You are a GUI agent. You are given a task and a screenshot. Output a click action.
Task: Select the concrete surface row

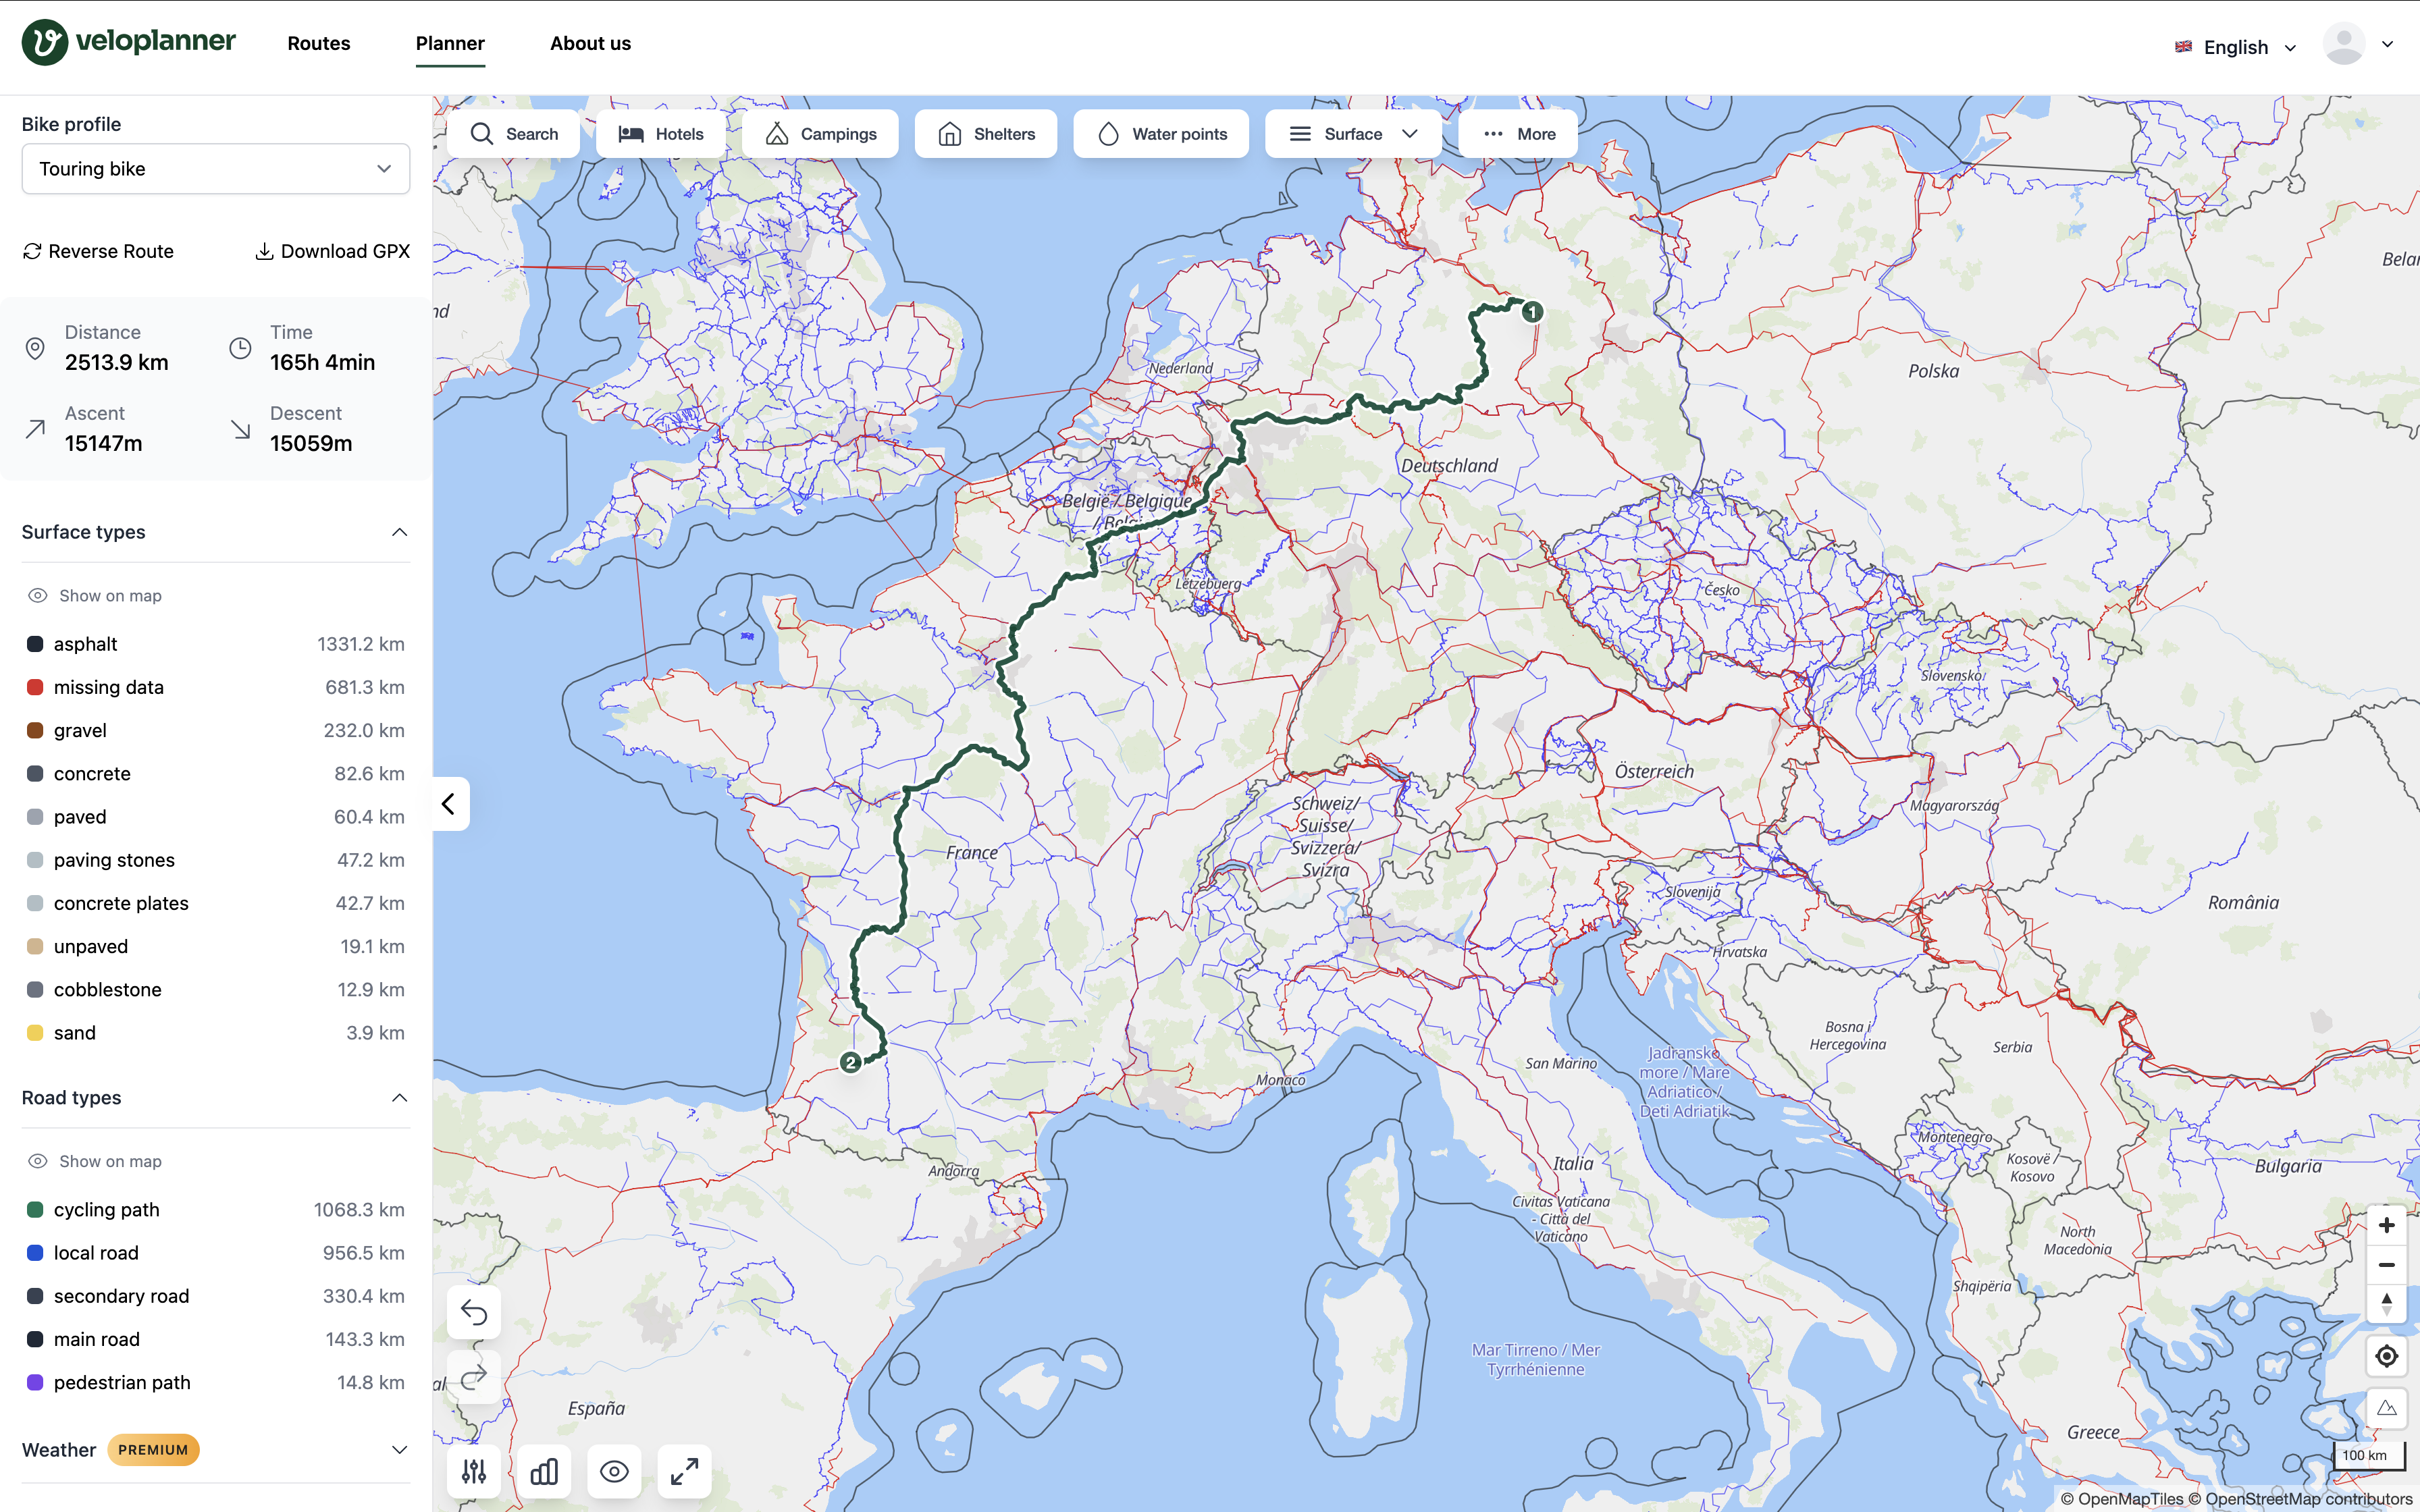(x=216, y=774)
